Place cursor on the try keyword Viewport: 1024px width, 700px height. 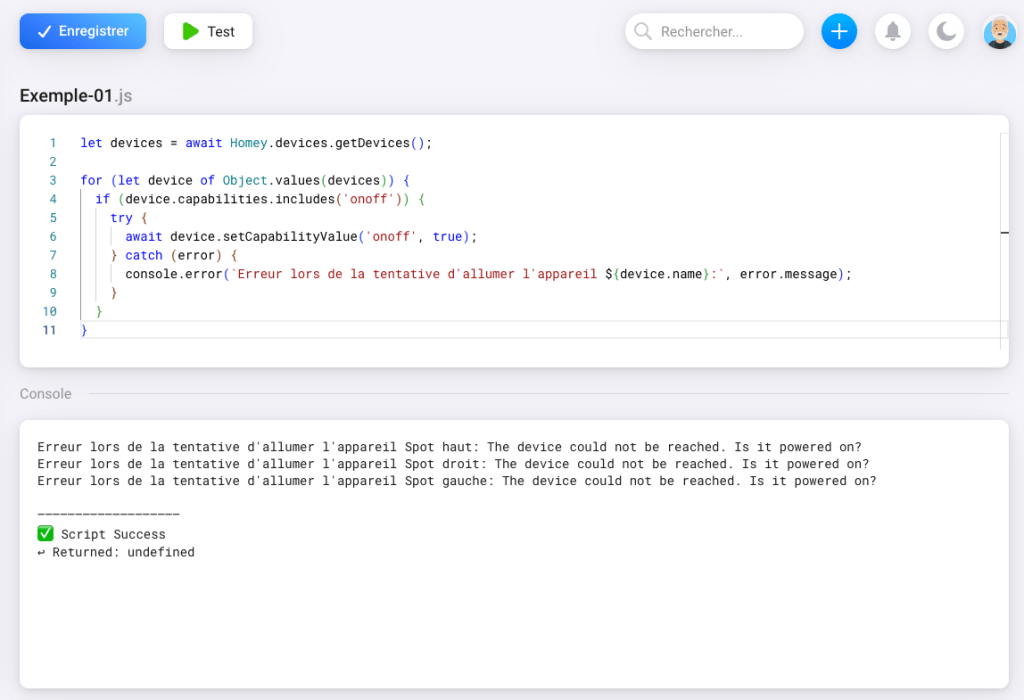coord(121,218)
